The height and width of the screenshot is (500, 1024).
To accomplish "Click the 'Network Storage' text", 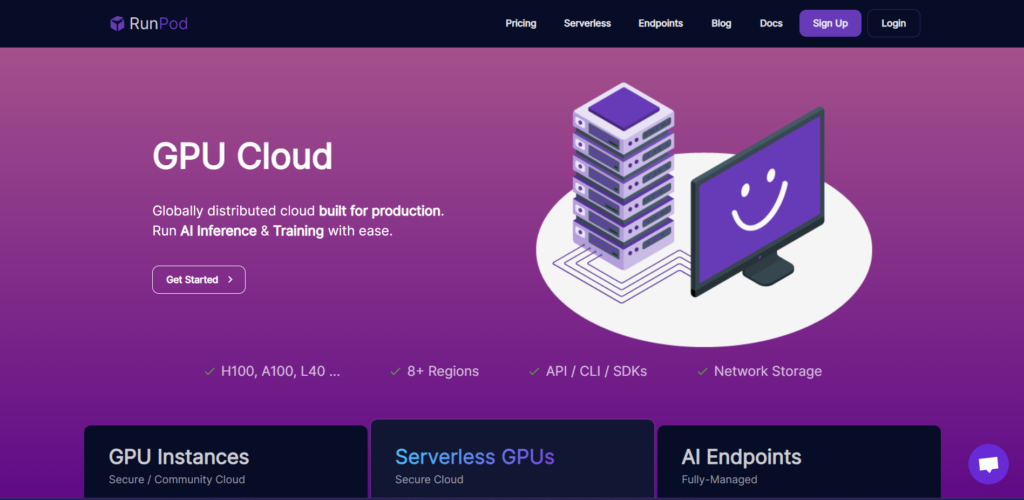I will coord(768,371).
